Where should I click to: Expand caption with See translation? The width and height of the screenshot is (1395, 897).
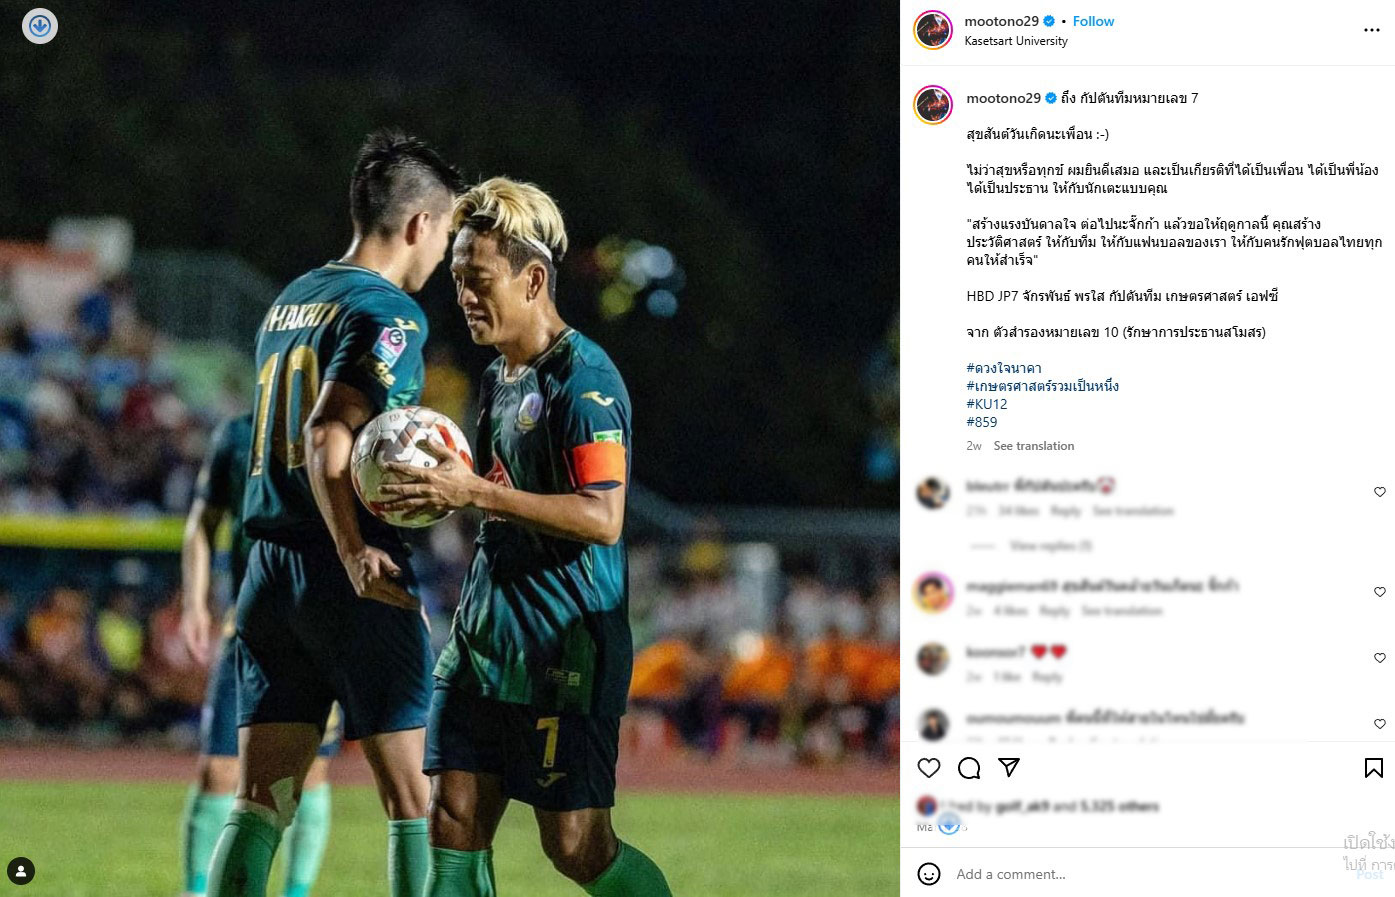coord(1034,446)
